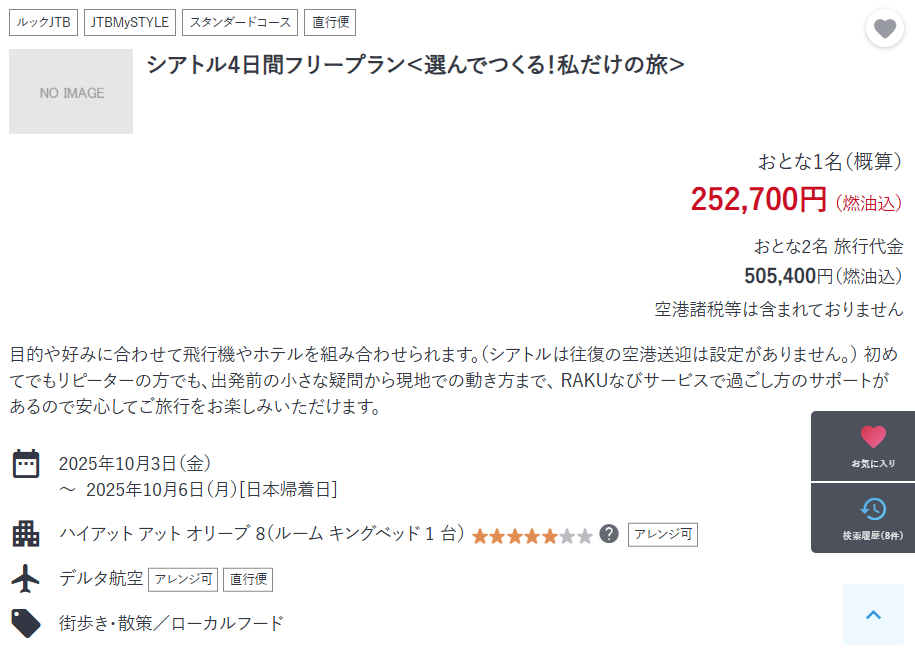
Task: Click the NO IMAGE tour thumbnail
Action: 71,92
